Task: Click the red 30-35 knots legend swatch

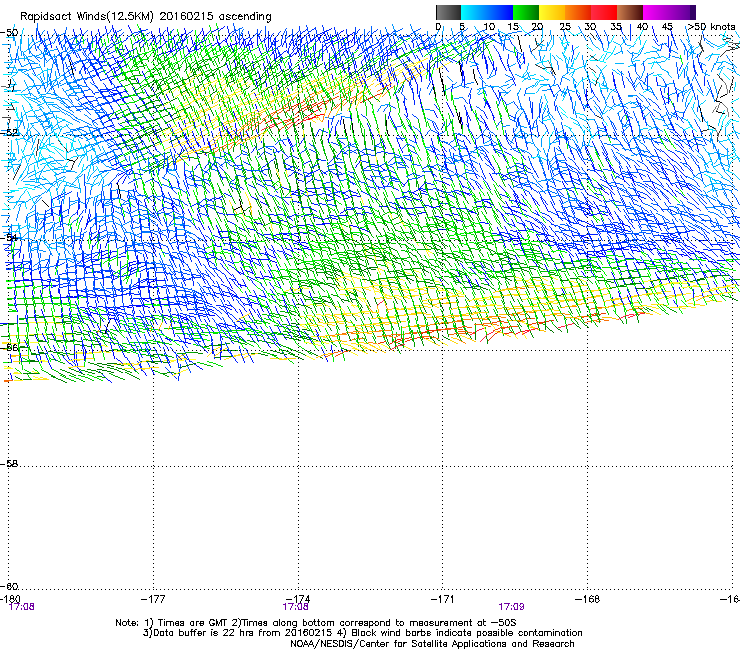Action: pyautogui.click(x=604, y=12)
